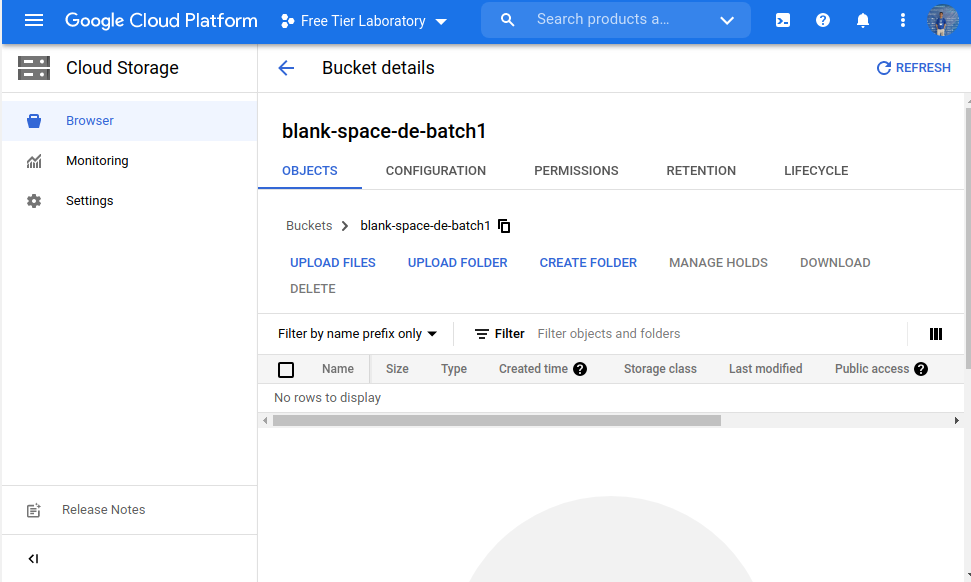Expand the search bar dropdown chevron
The image size is (971, 582).
[727, 20]
